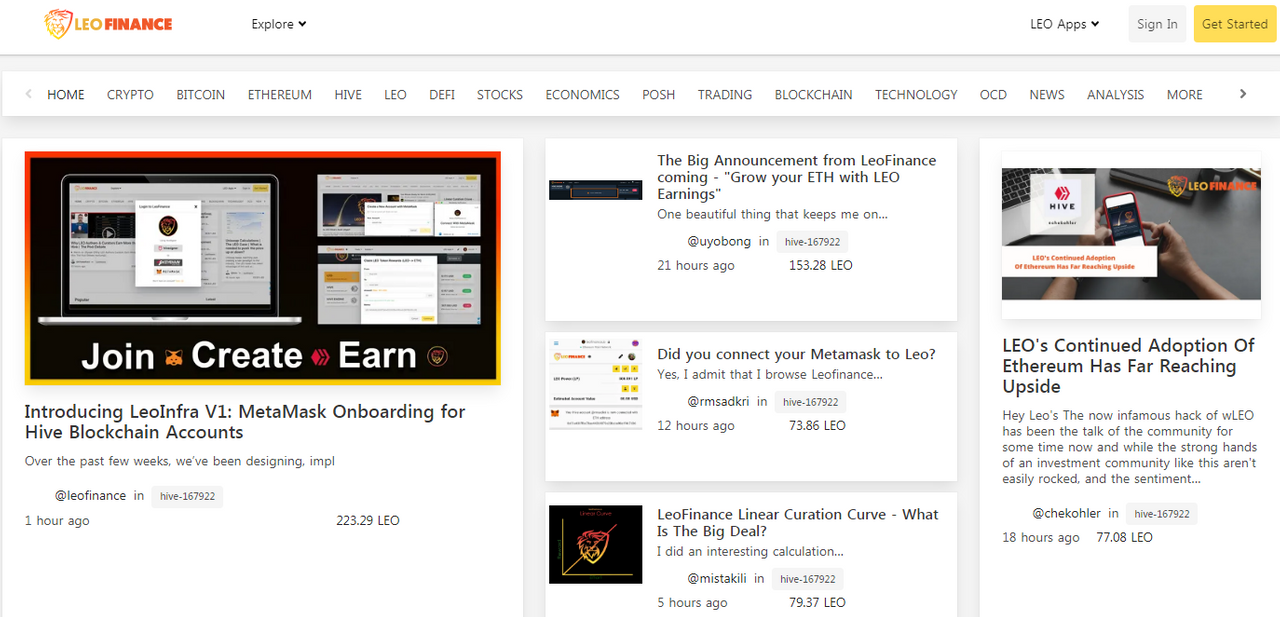
Task: Switch to the BITCOIN tab
Action: coord(200,95)
